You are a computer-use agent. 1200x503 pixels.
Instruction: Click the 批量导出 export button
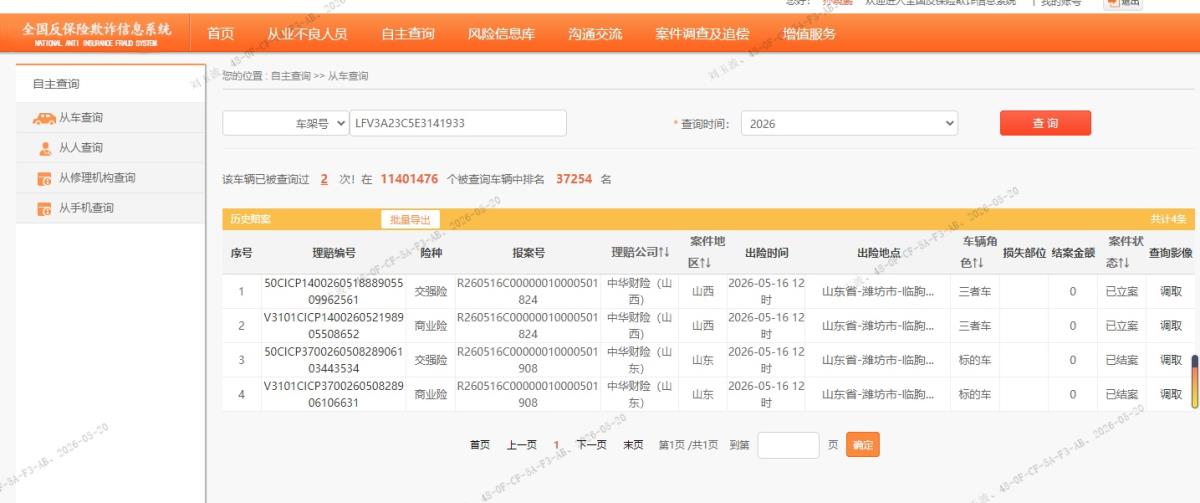pos(410,219)
